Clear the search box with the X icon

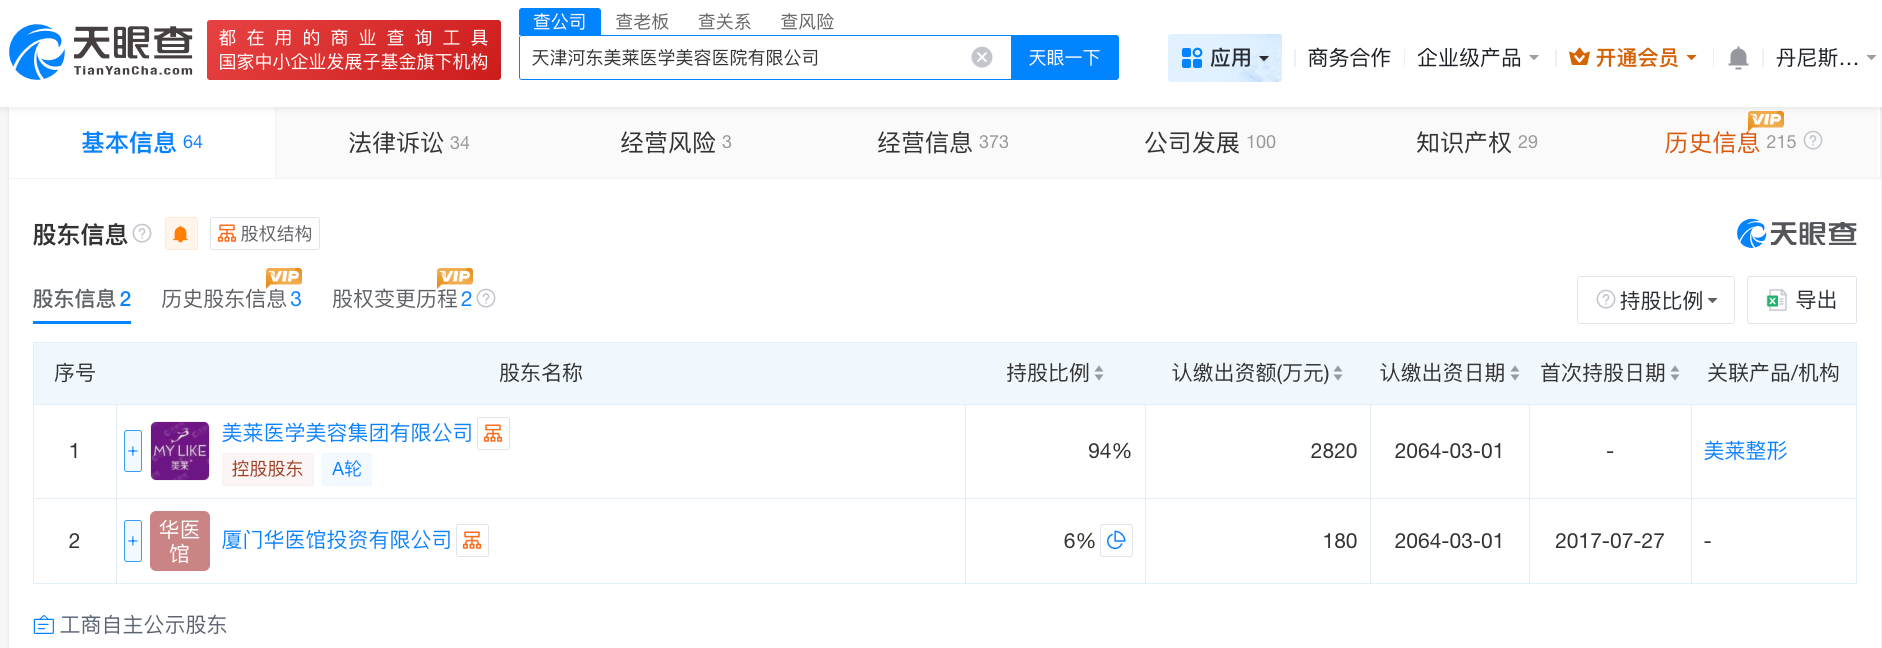point(982,57)
